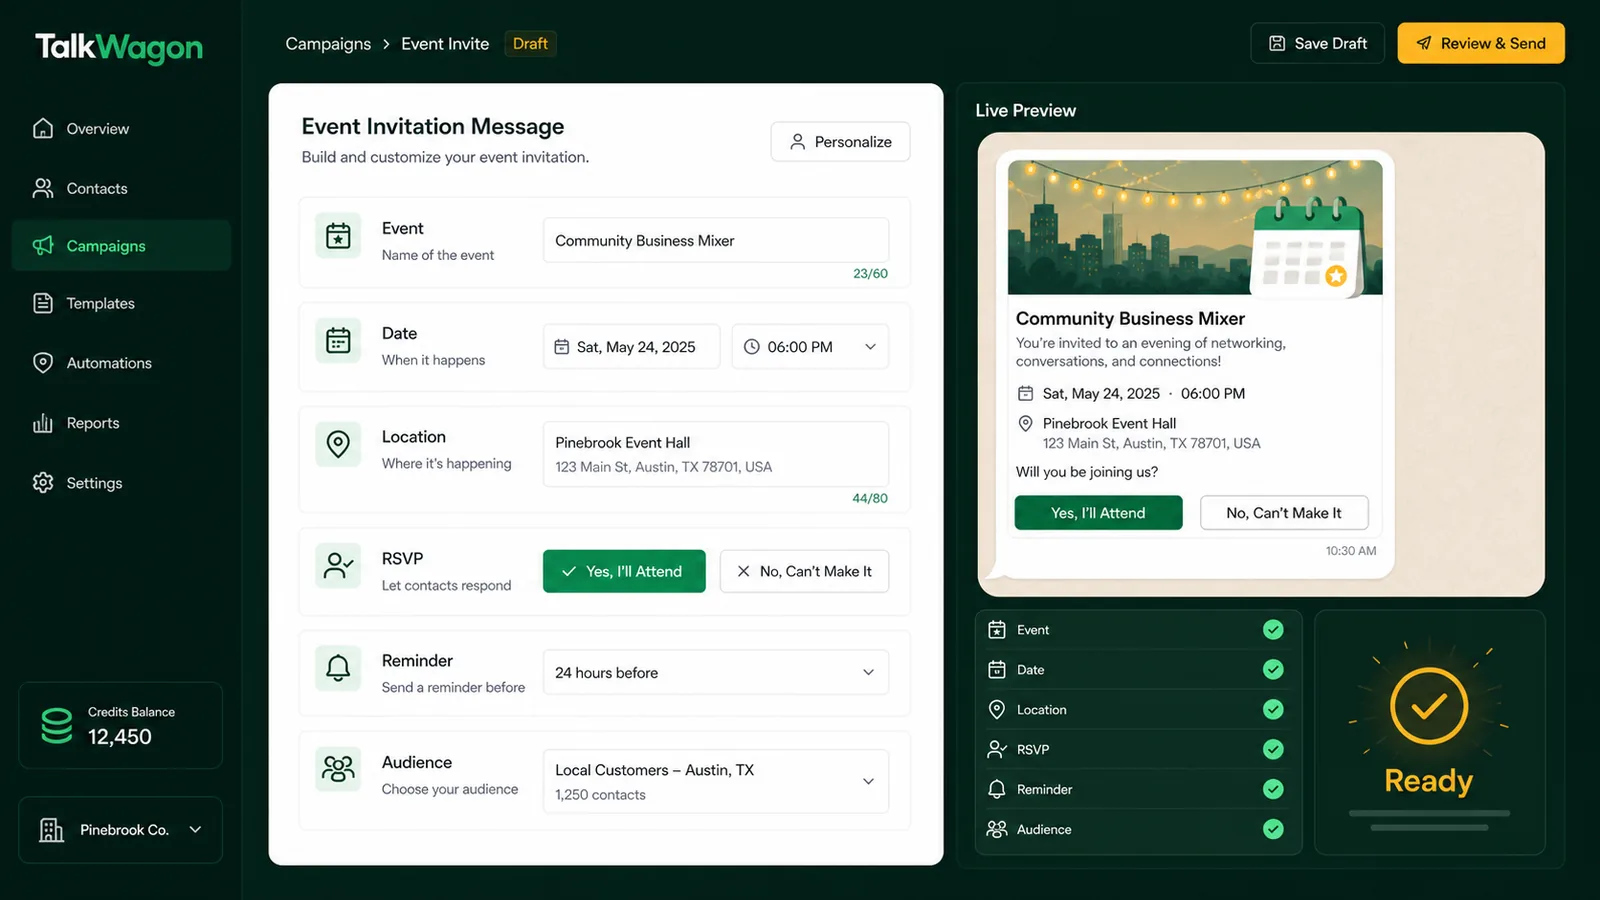This screenshot has width=1600, height=900.
Task: Open Reports in the sidebar
Action: (x=121, y=423)
